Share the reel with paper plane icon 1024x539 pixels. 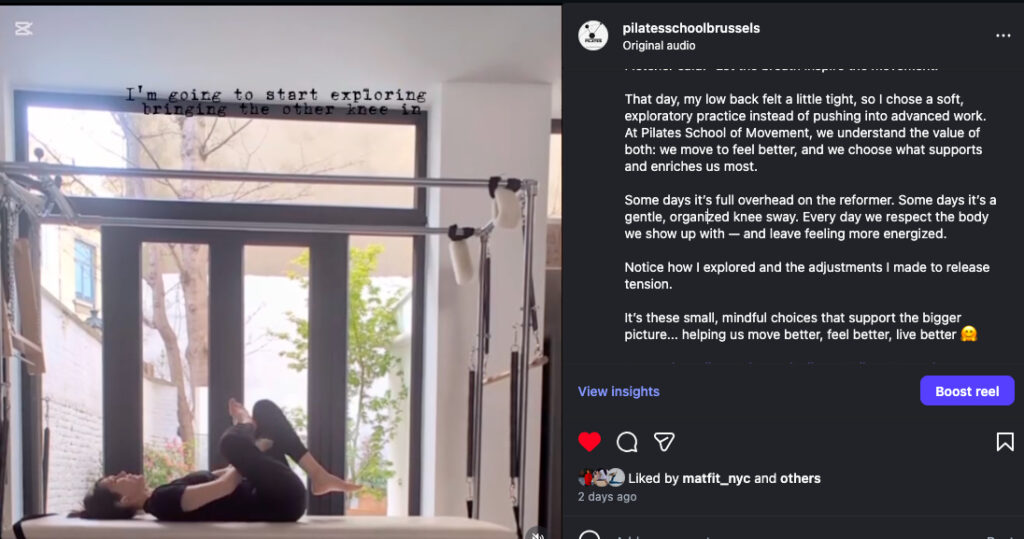[664, 442]
